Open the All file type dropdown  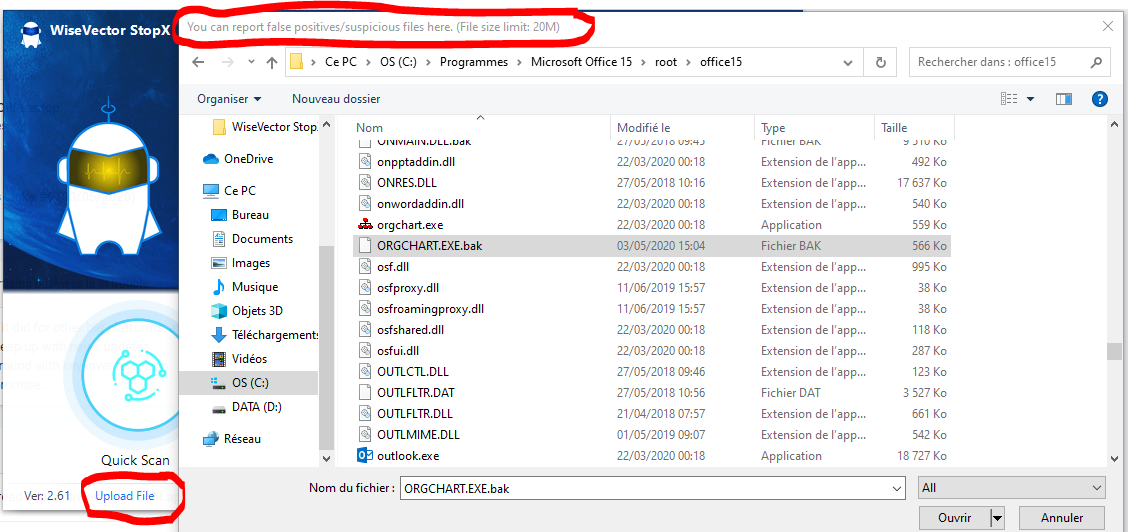(x=1011, y=488)
